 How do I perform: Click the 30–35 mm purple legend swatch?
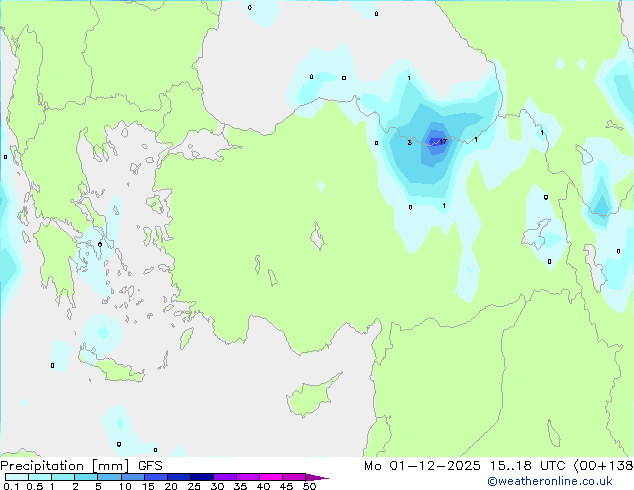tap(224, 477)
